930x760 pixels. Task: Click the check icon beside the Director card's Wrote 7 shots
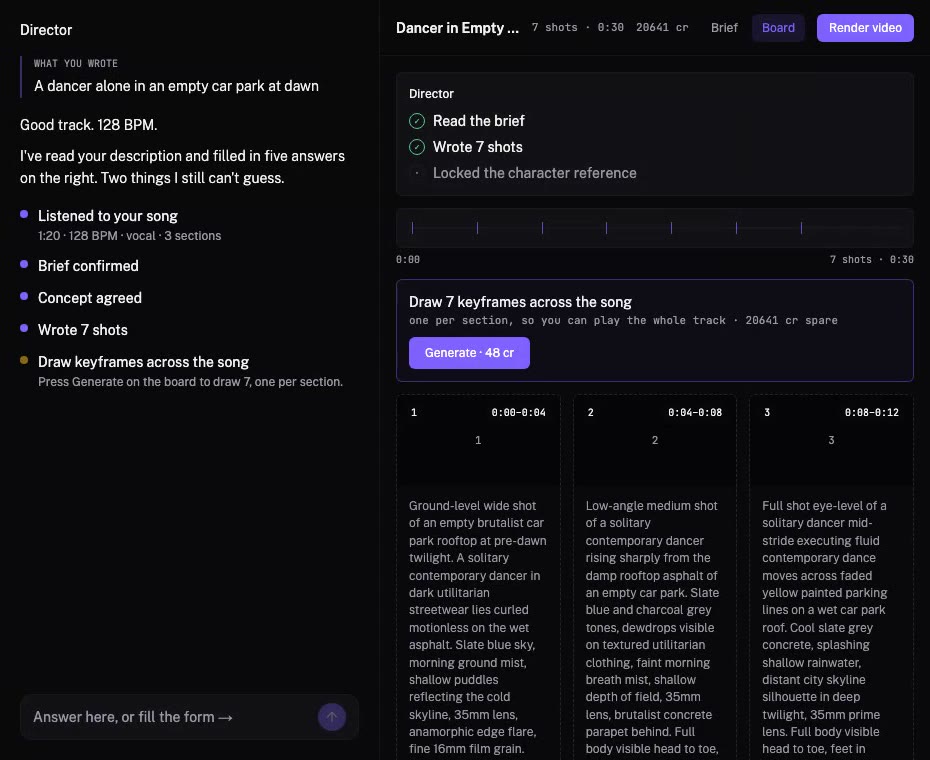(x=417, y=147)
